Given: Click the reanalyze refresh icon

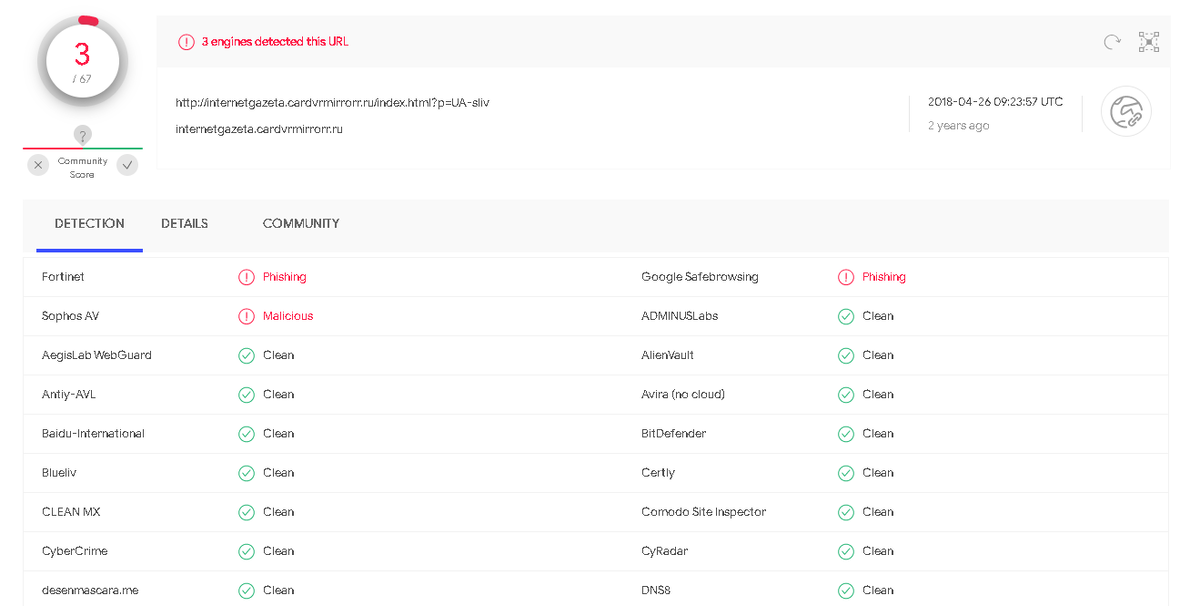Looking at the screenshot, I should coord(1112,42).
